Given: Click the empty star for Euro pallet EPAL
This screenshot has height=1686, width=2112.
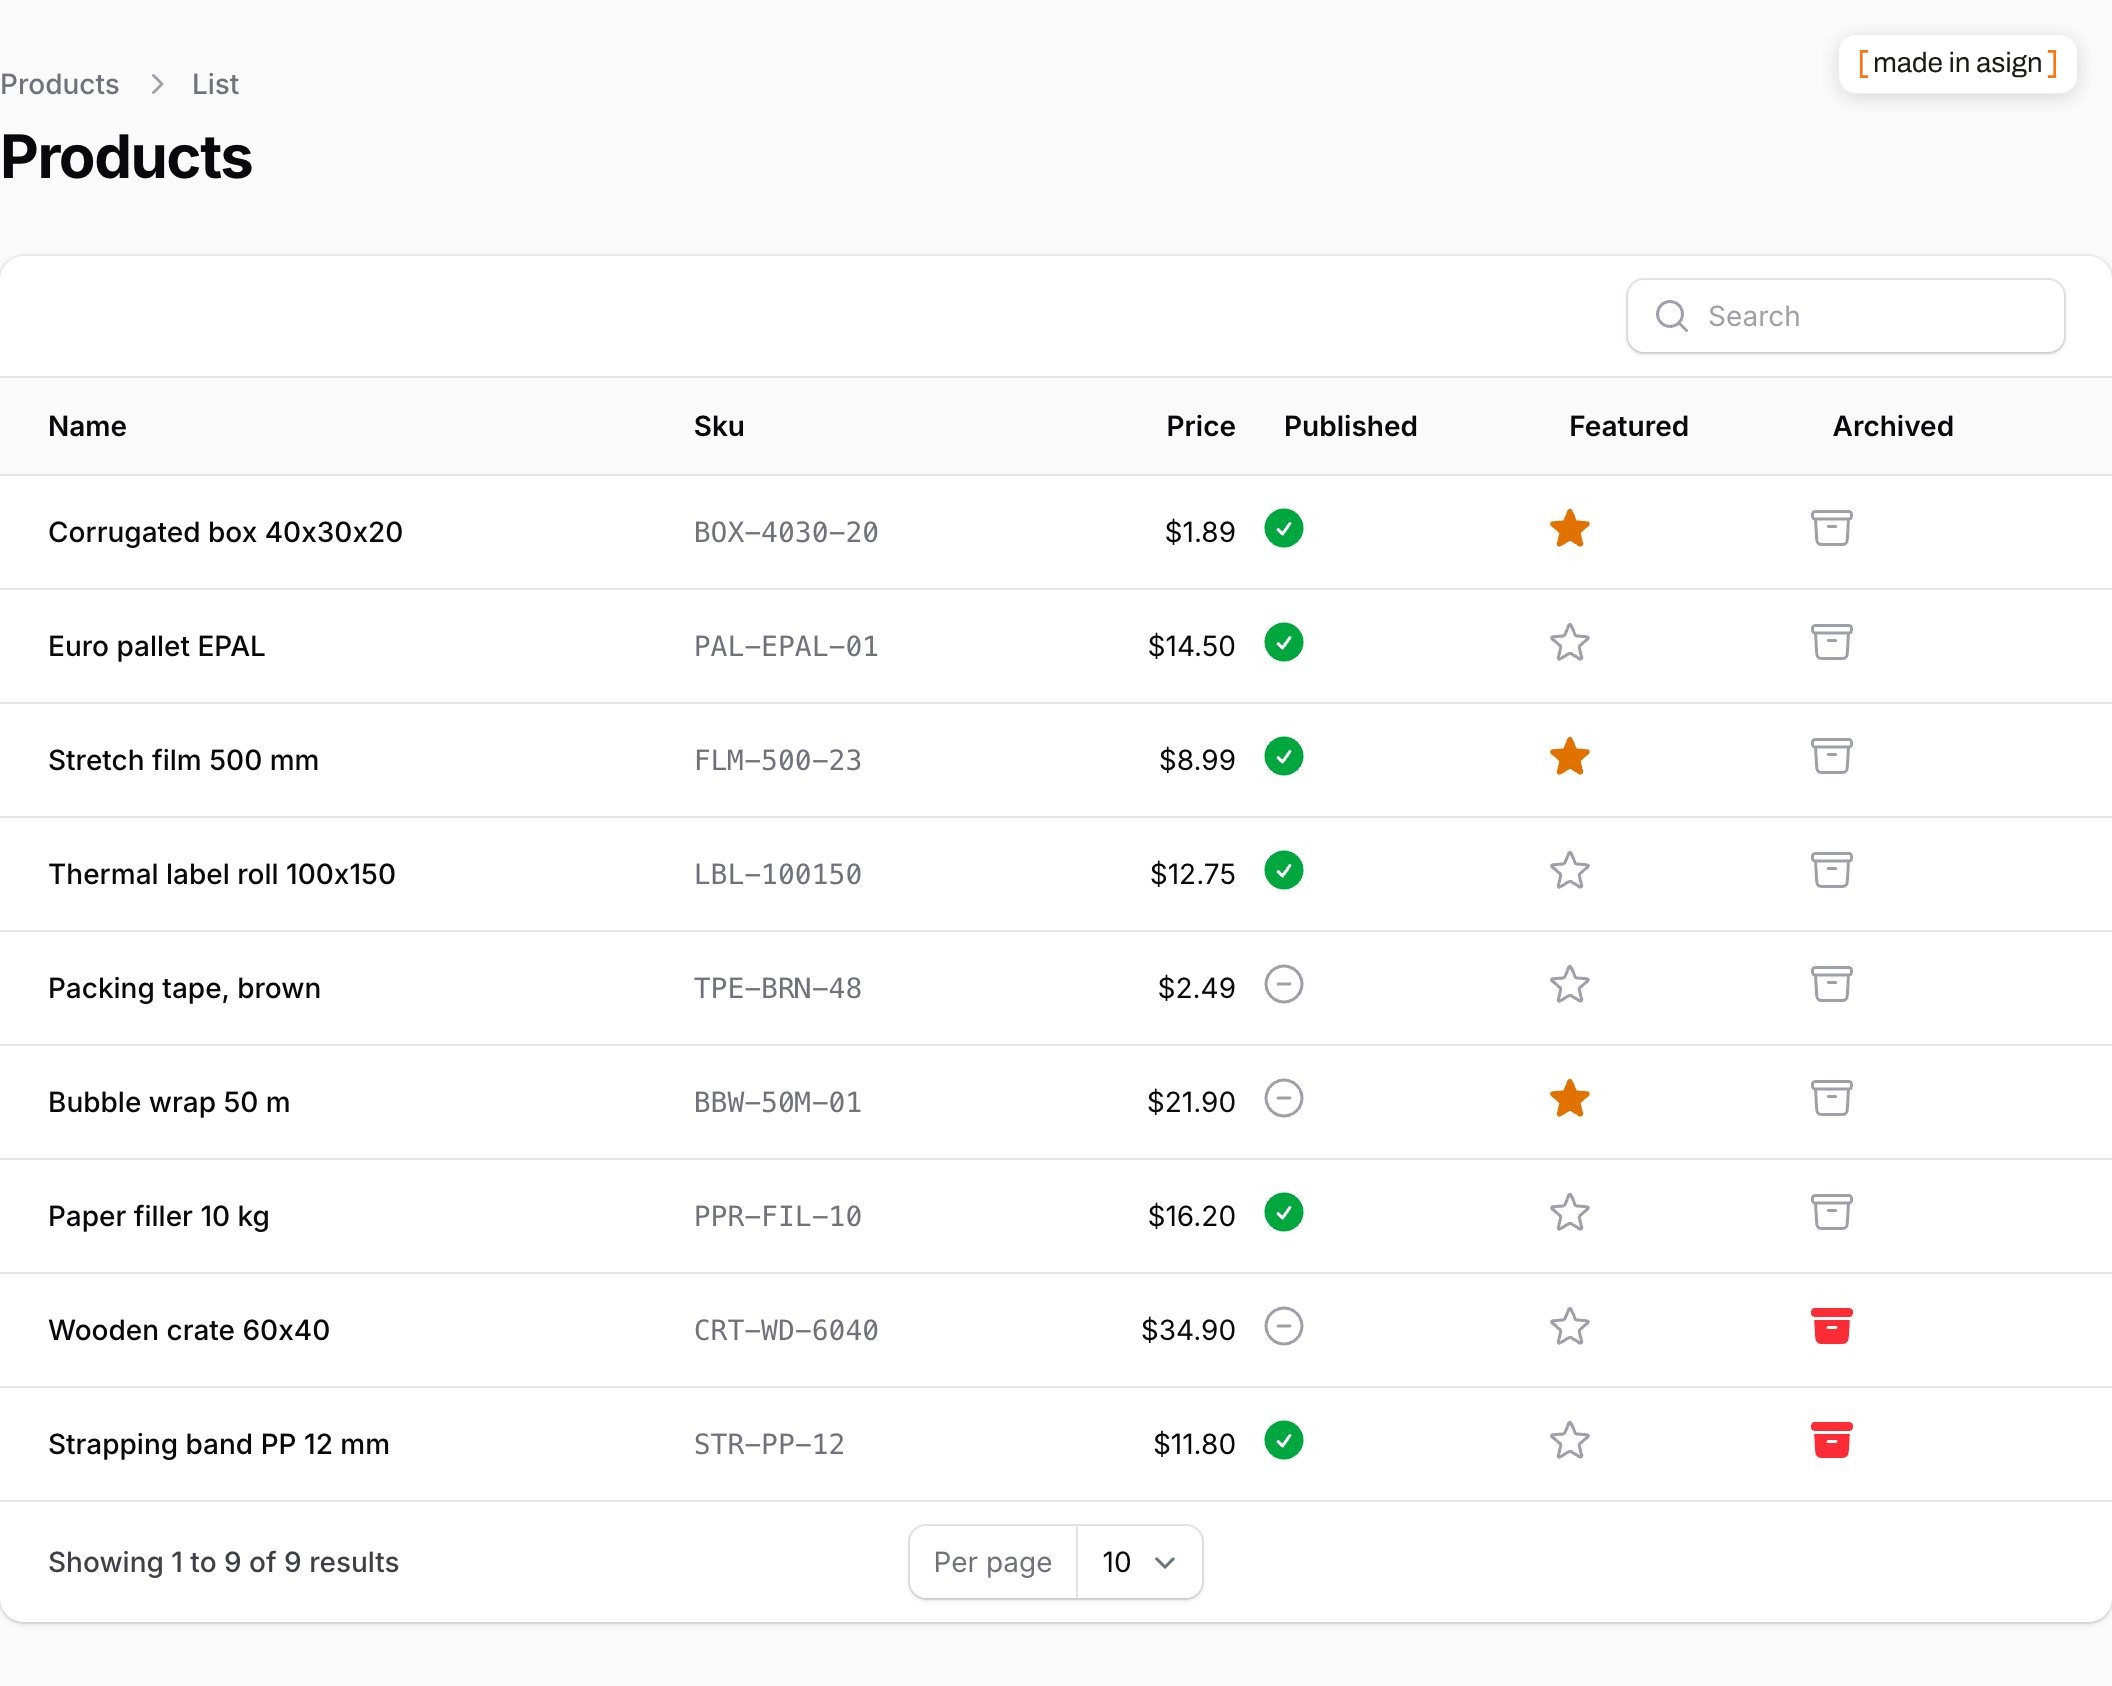Looking at the screenshot, I should pyautogui.click(x=1569, y=642).
